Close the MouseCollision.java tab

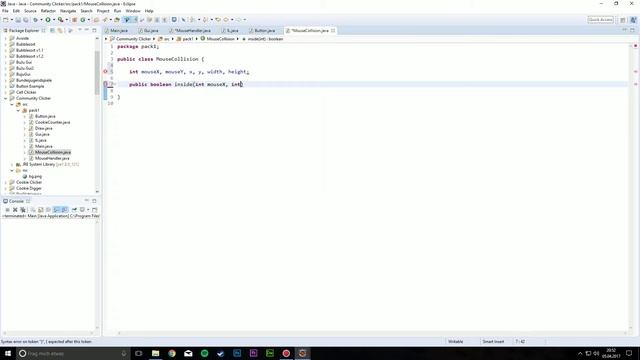(x=333, y=31)
